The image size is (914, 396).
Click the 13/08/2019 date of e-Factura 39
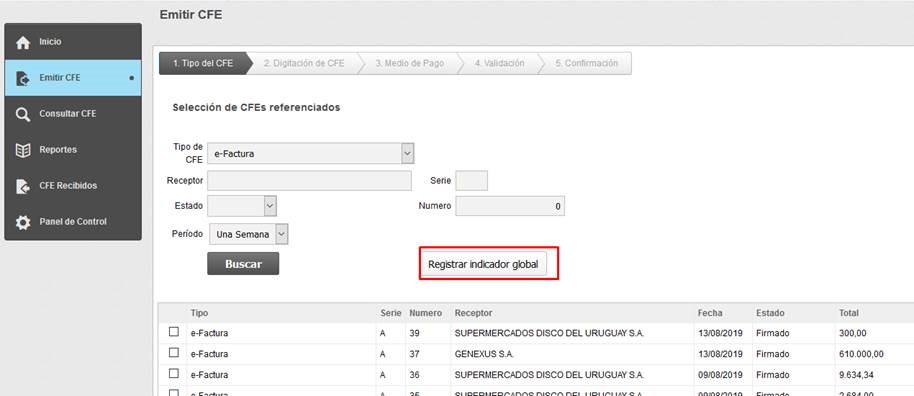(x=720, y=334)
